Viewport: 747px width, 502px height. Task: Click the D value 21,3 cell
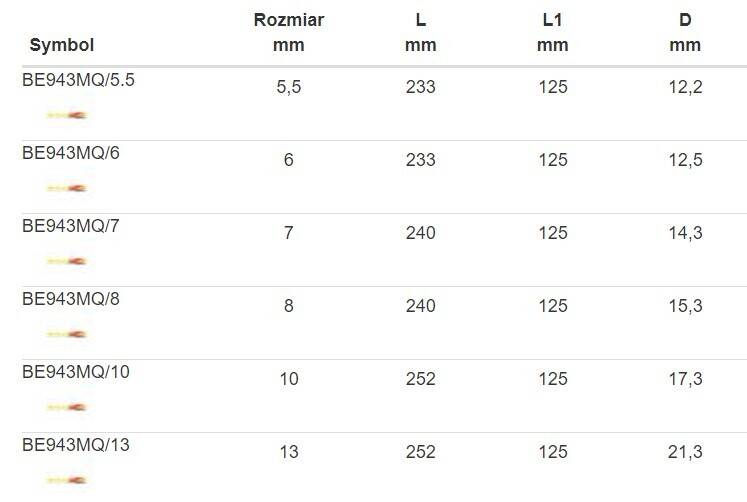click(685, 452)
